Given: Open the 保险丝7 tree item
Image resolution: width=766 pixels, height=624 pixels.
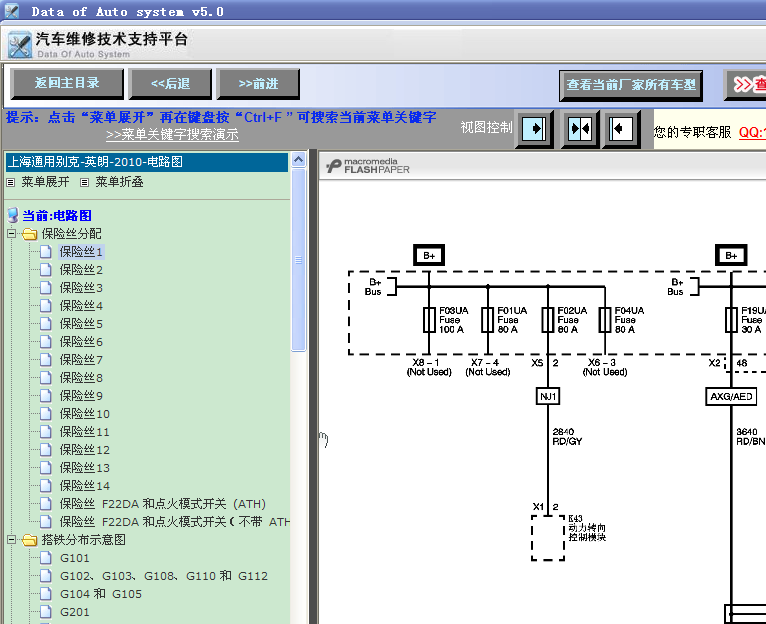Looking at the screenshot, I should [81, 360].
